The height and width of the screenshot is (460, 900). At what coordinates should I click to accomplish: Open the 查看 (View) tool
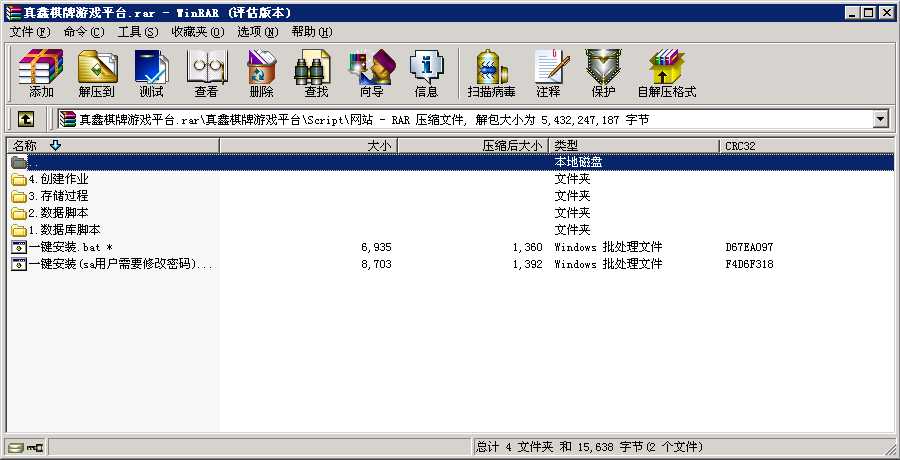[207, 67]
